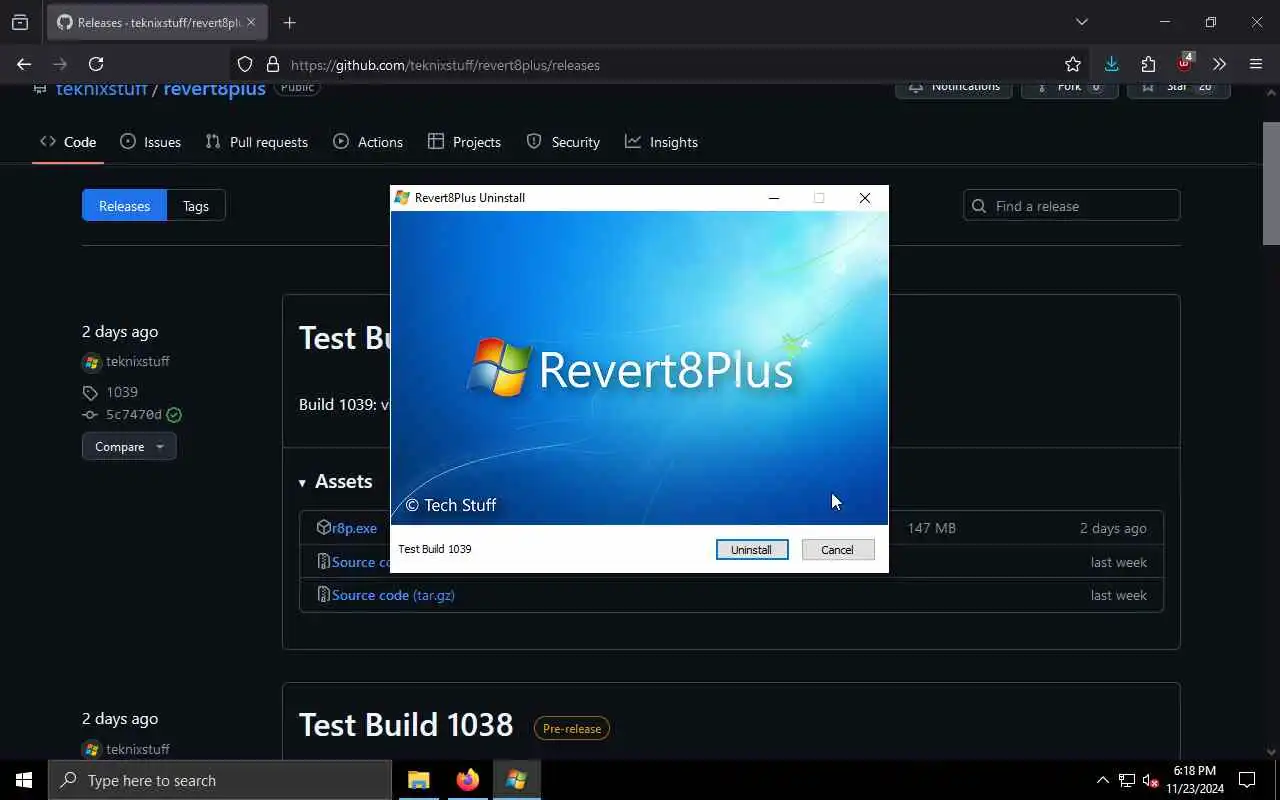Open the Code repository tab

click(68, 142)
